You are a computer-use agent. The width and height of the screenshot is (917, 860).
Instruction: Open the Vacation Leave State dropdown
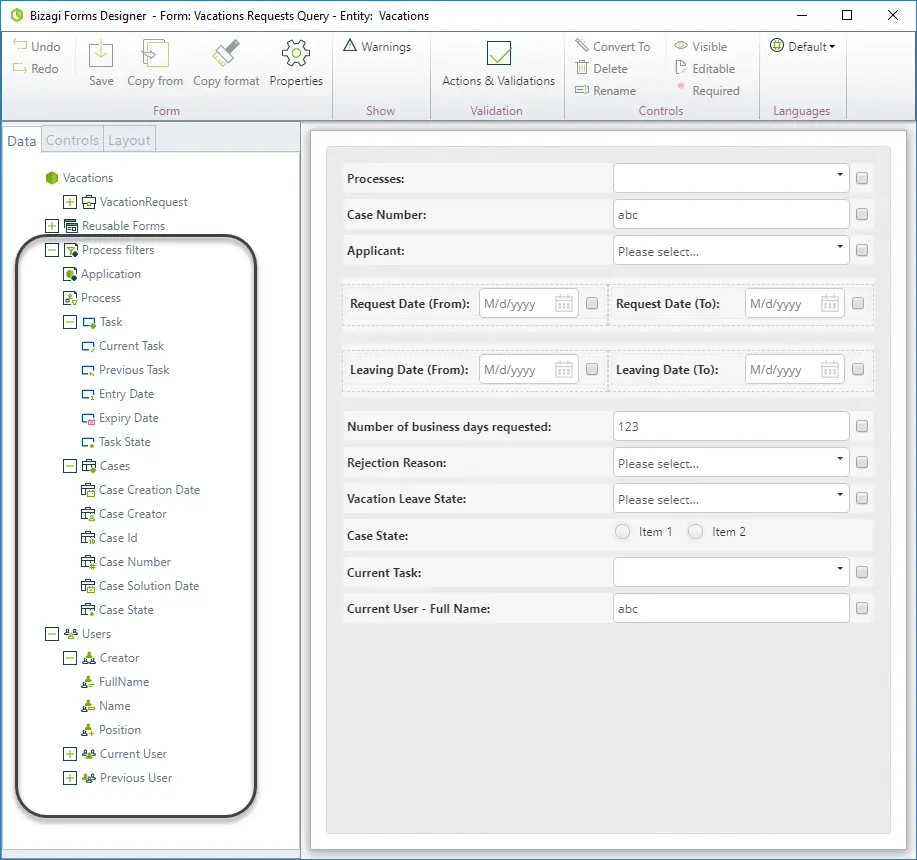(x=730, y=499)
